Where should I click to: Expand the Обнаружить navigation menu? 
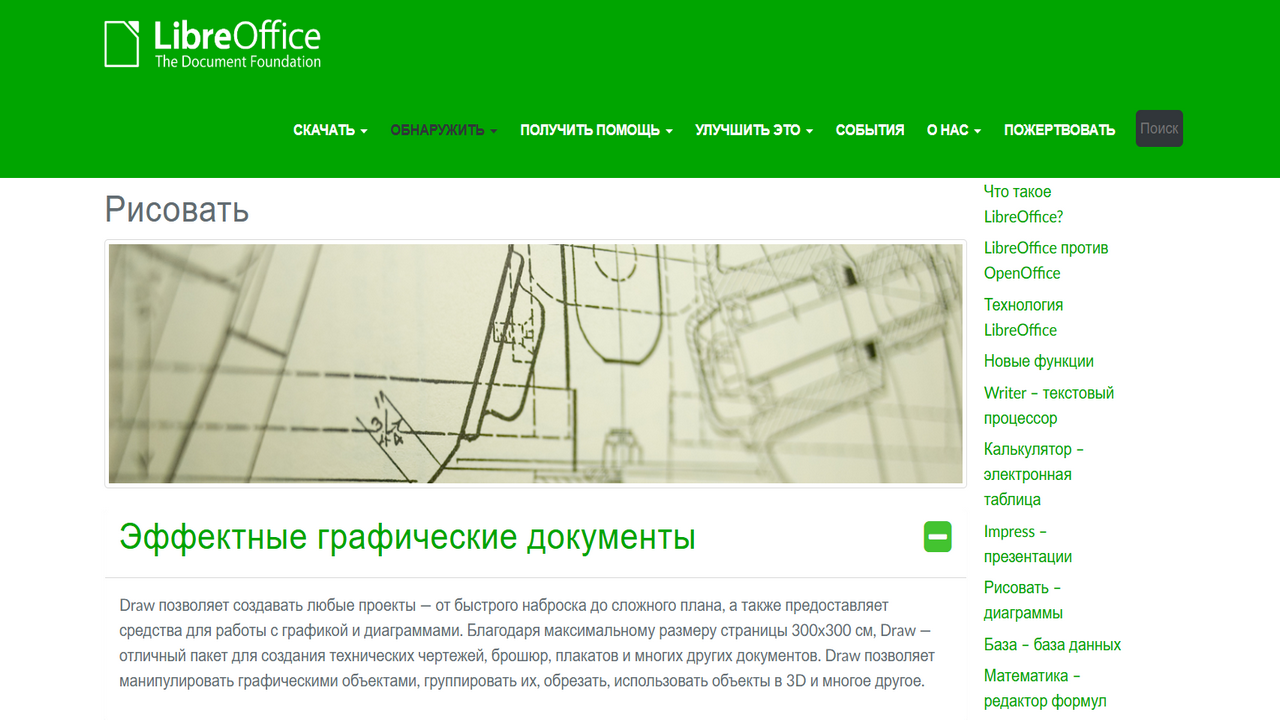point(443,130)
